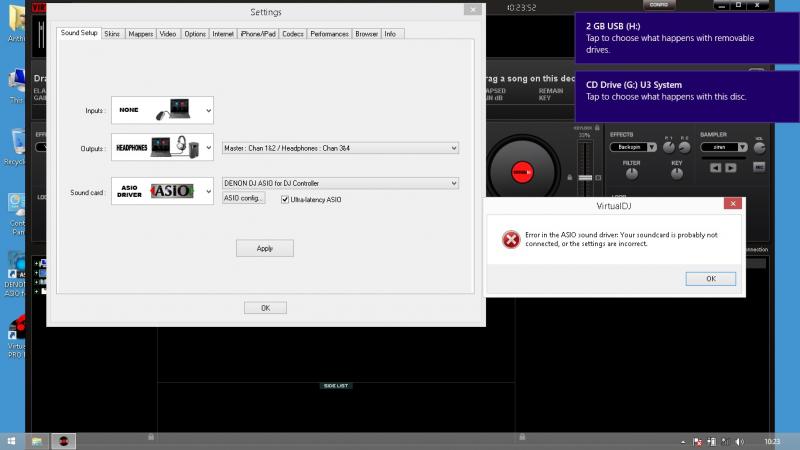Tap the 2 GB USB (H:) notification
This screenshot has width=800, height=450.
[687, 38]
